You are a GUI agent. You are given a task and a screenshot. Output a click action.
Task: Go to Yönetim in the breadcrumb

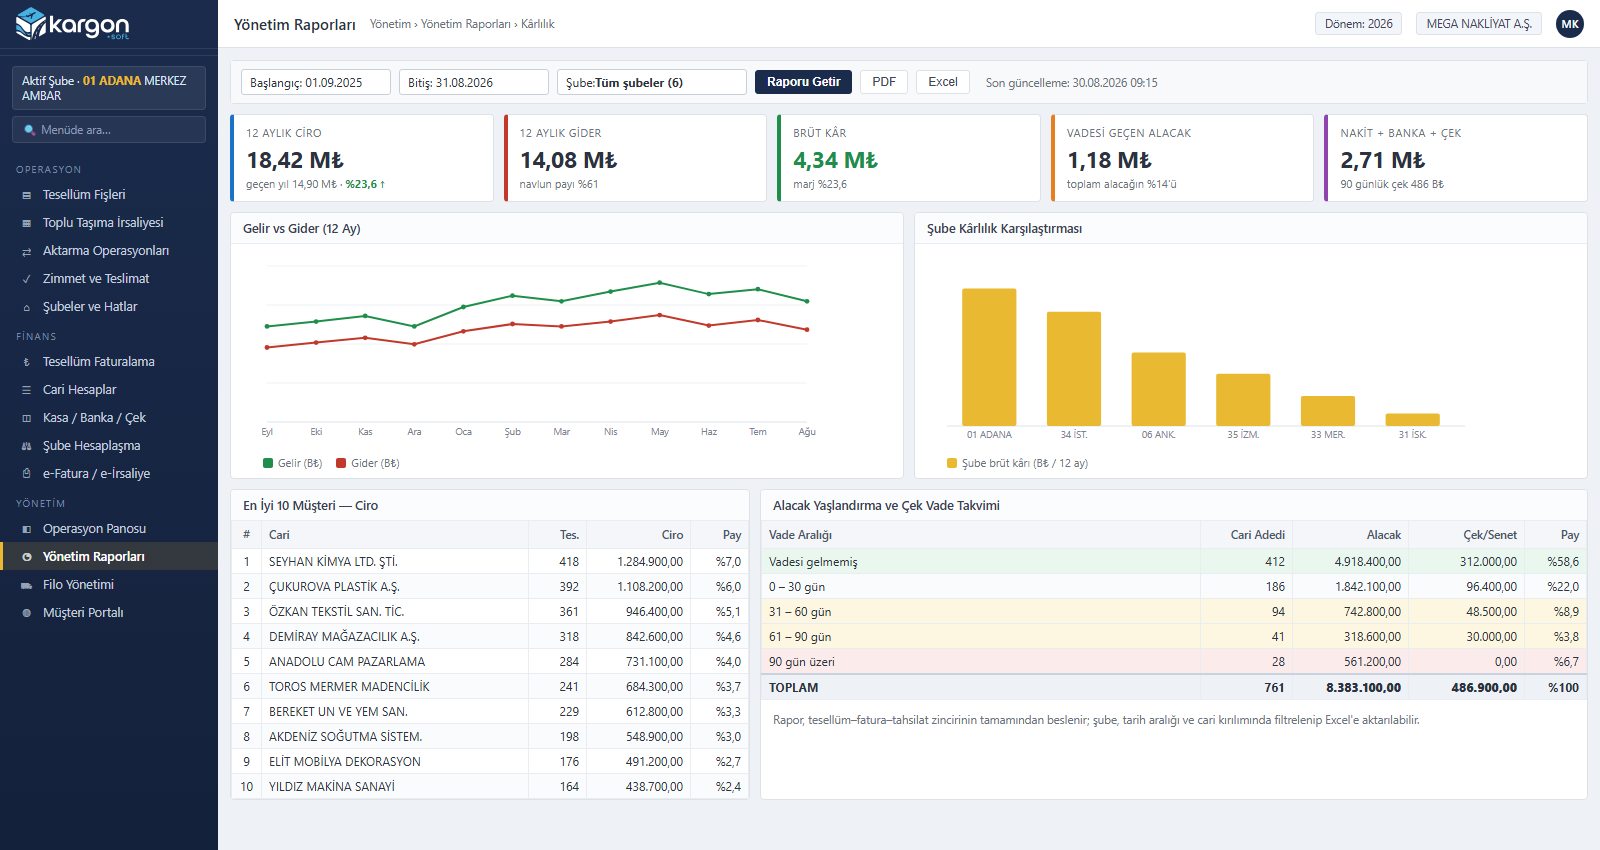tap(390, 24)
